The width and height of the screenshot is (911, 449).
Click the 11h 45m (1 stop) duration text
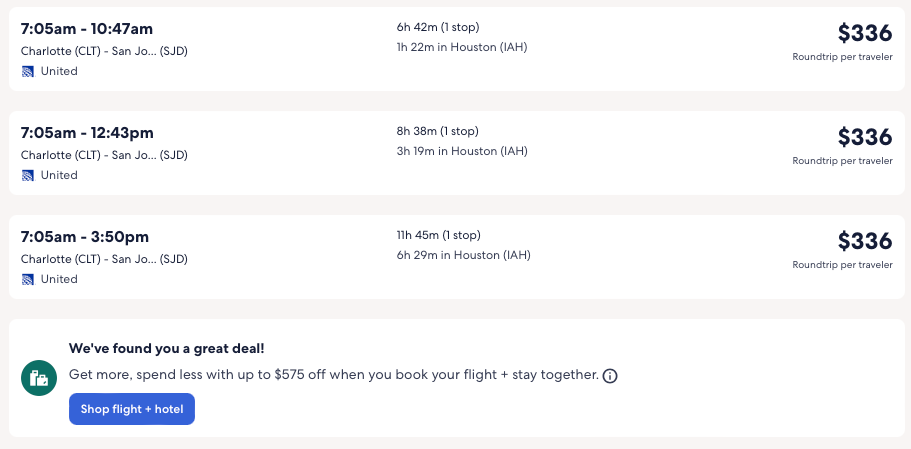439,235
